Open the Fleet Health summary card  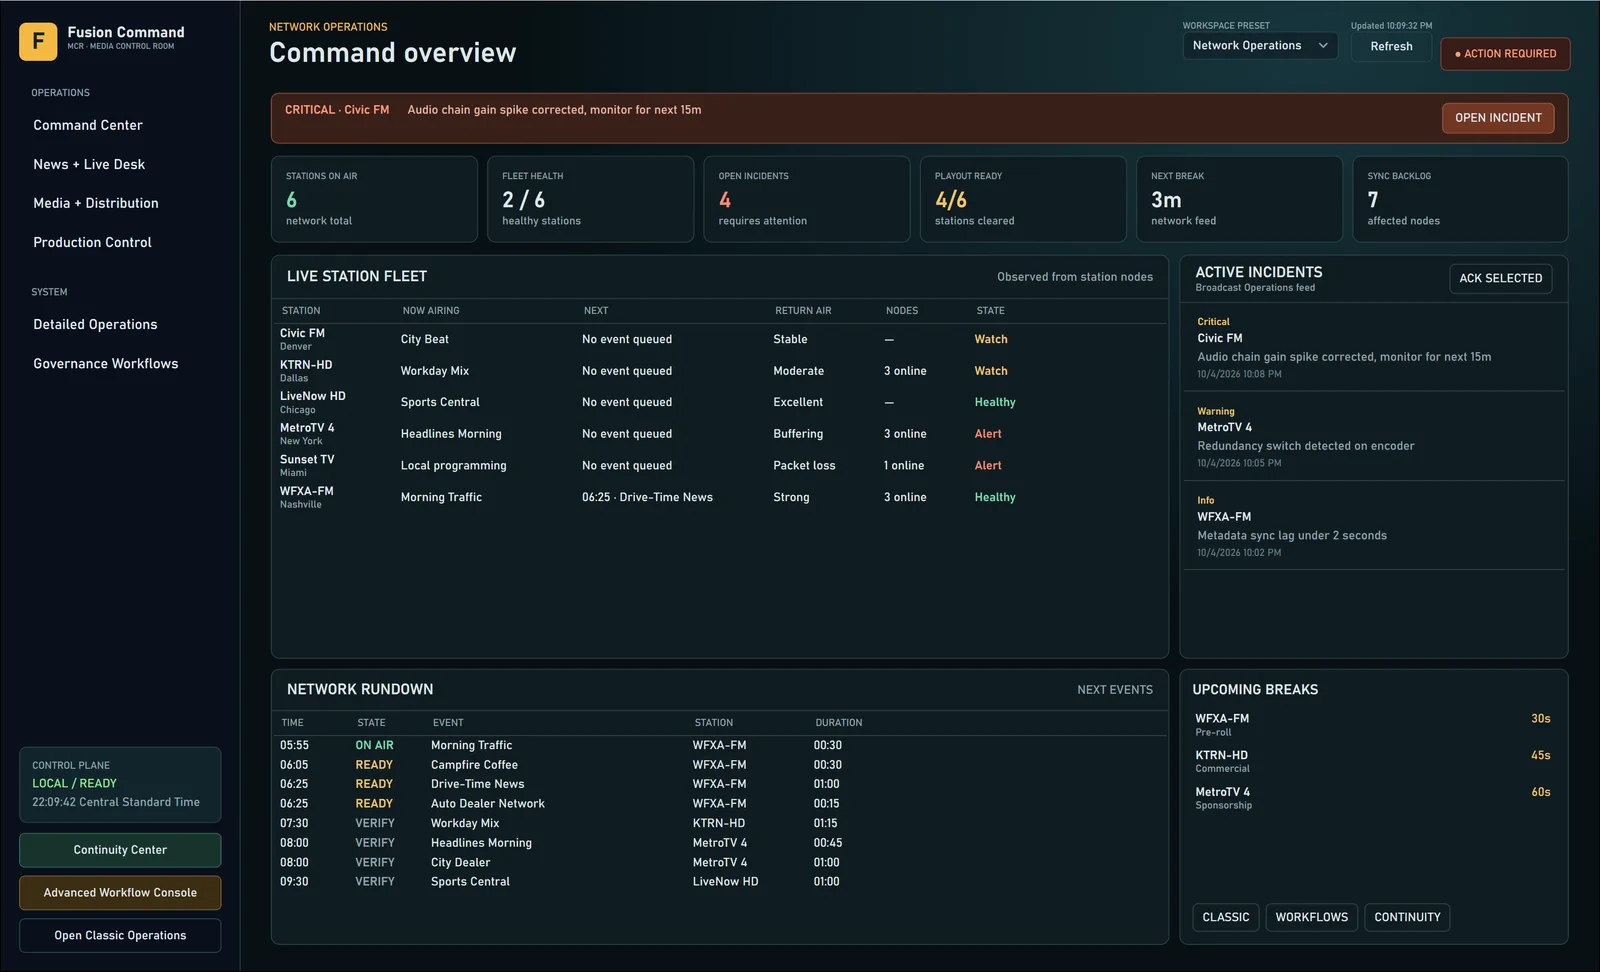(590, 199)
